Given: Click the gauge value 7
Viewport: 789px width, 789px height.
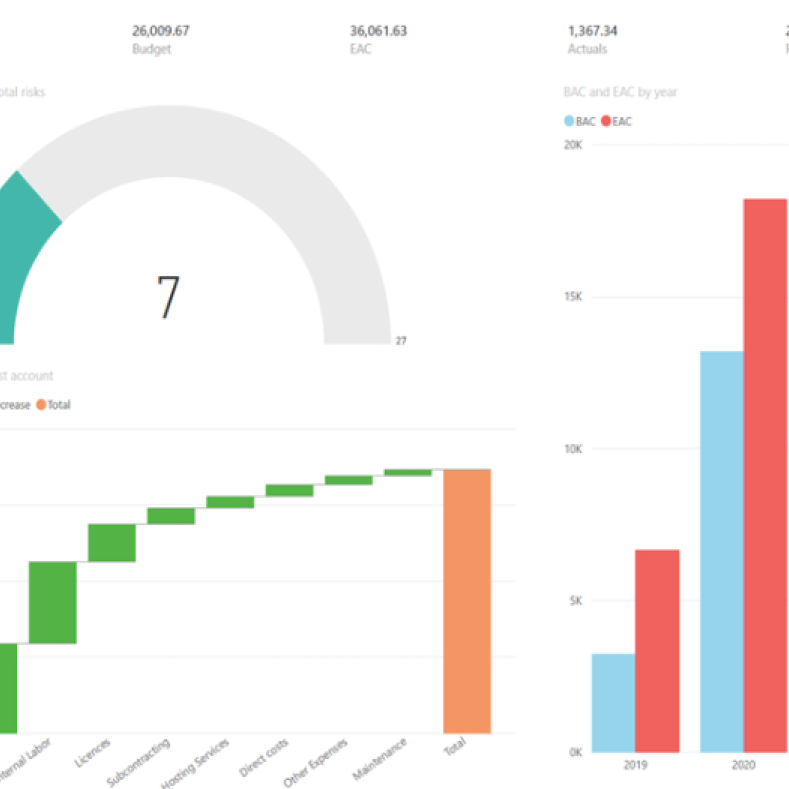Looking at the screenshot, I should pyautogui.click(x=168, y=297).
